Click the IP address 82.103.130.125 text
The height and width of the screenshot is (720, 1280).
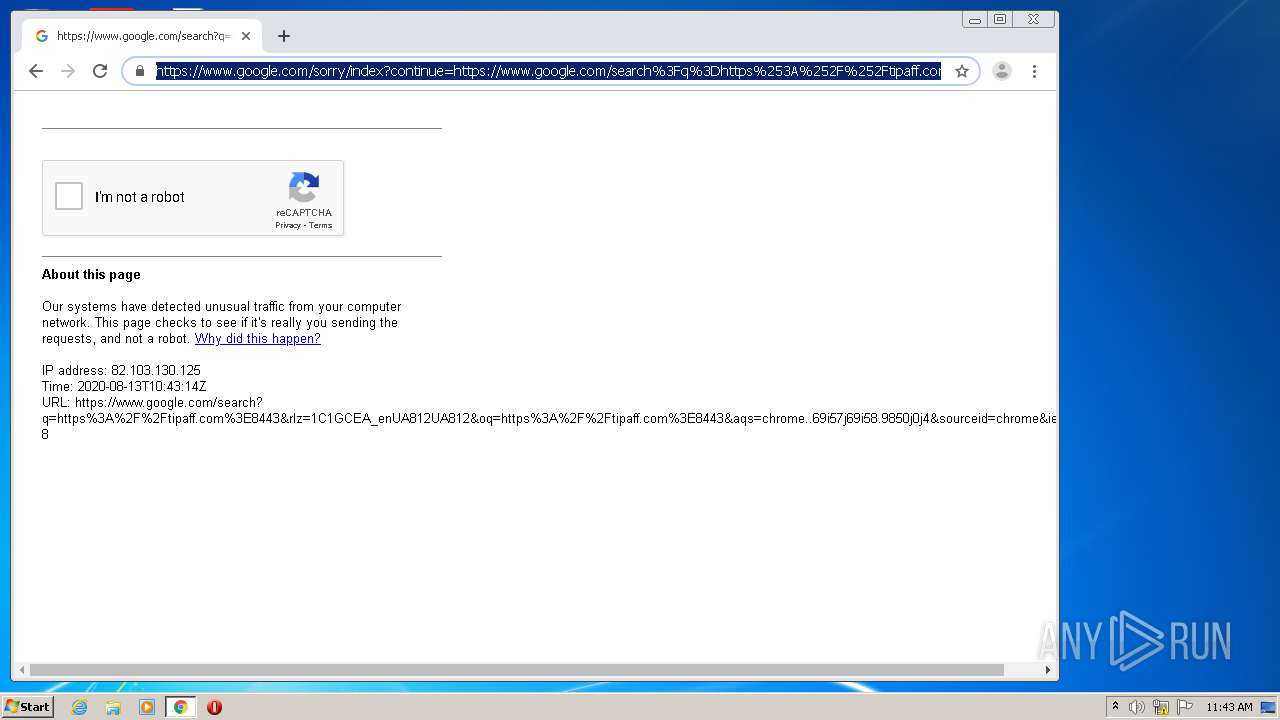(121, 371)
